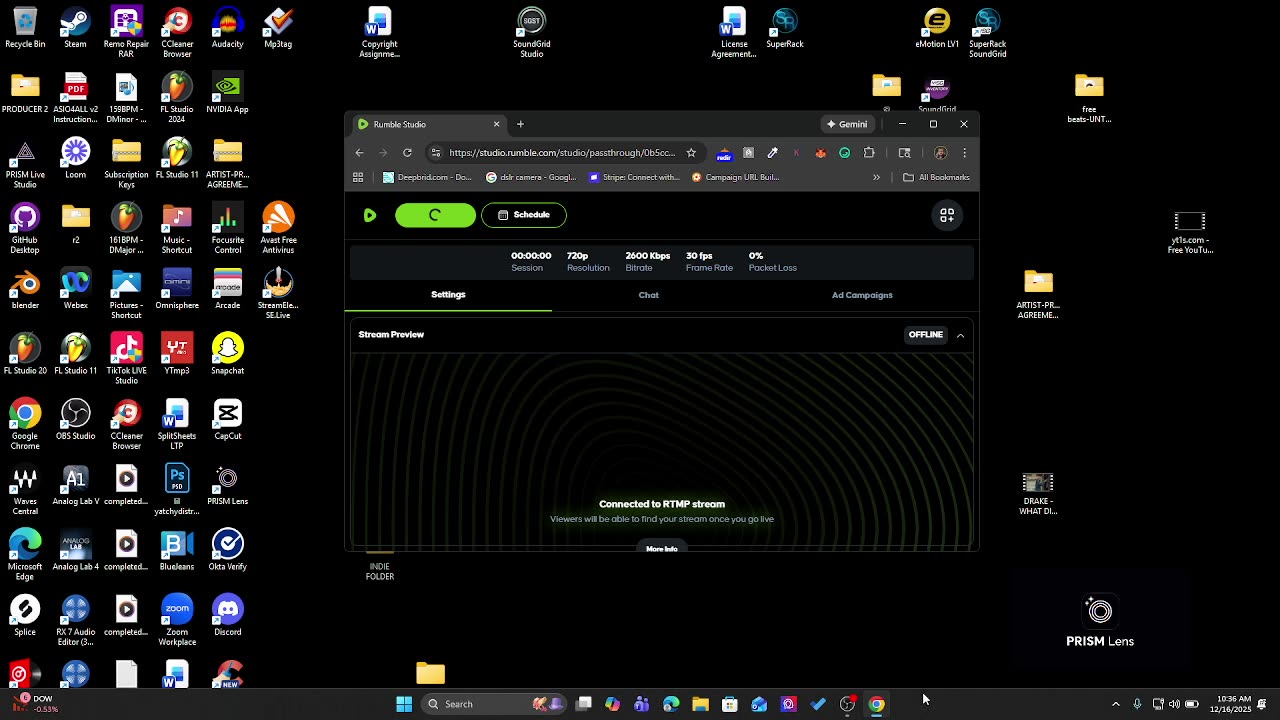
Task: Open volume control in system tray
Action: tap(1174, 704)
